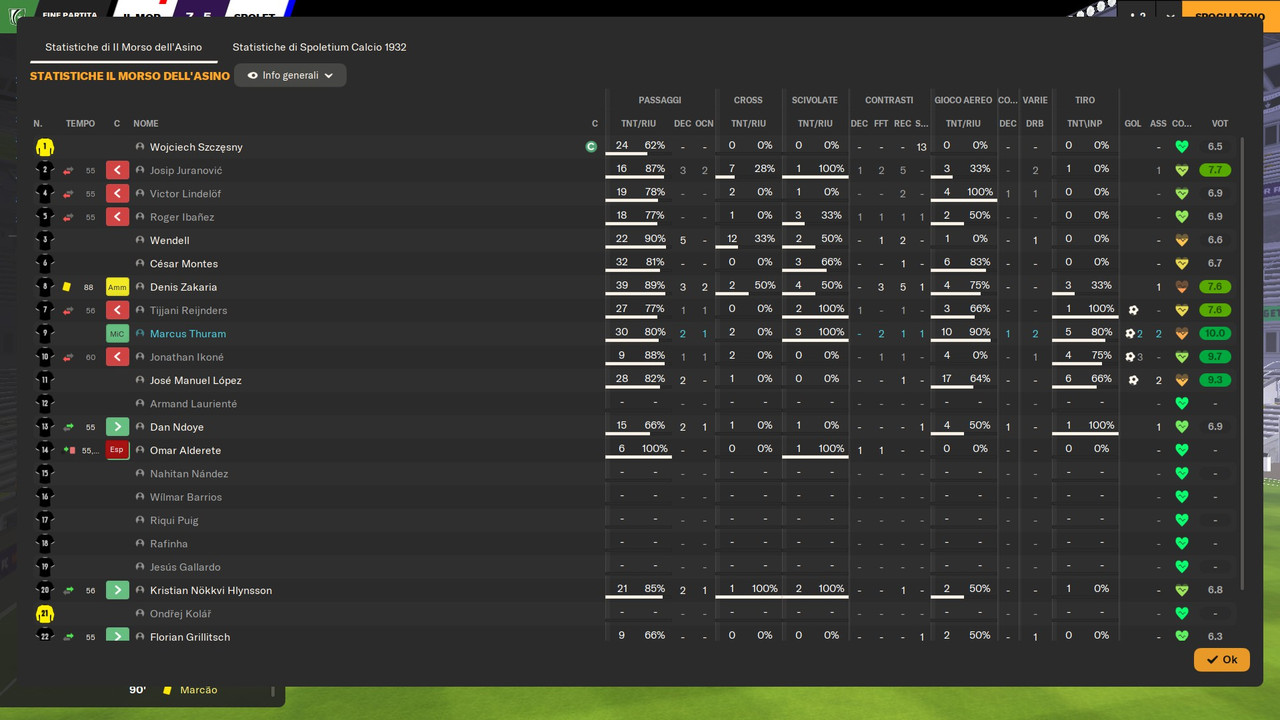The image size is (1280, 720).
Task: Sort table by the VOT rating column header
Action: (1219, 124)
